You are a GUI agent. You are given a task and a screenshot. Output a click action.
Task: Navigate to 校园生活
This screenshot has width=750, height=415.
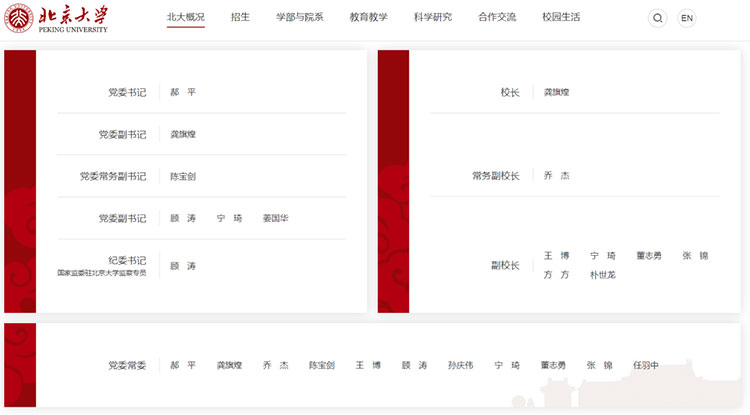pos(561,18)
